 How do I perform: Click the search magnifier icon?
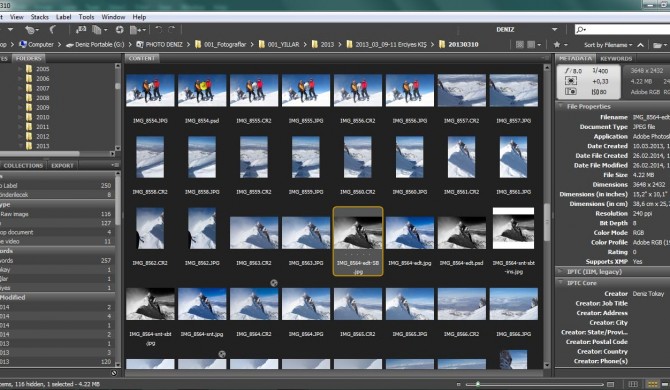[580, 29]
